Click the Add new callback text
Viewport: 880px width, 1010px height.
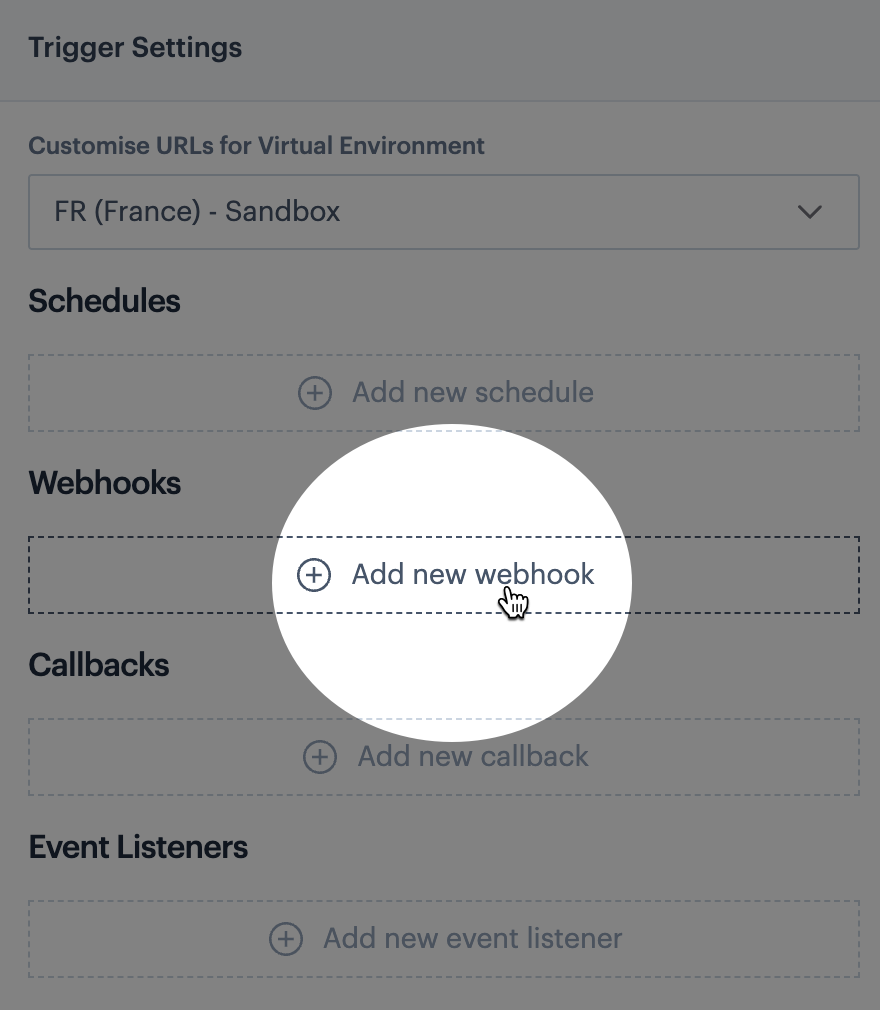pyautogui.click(x=473, y=757)
